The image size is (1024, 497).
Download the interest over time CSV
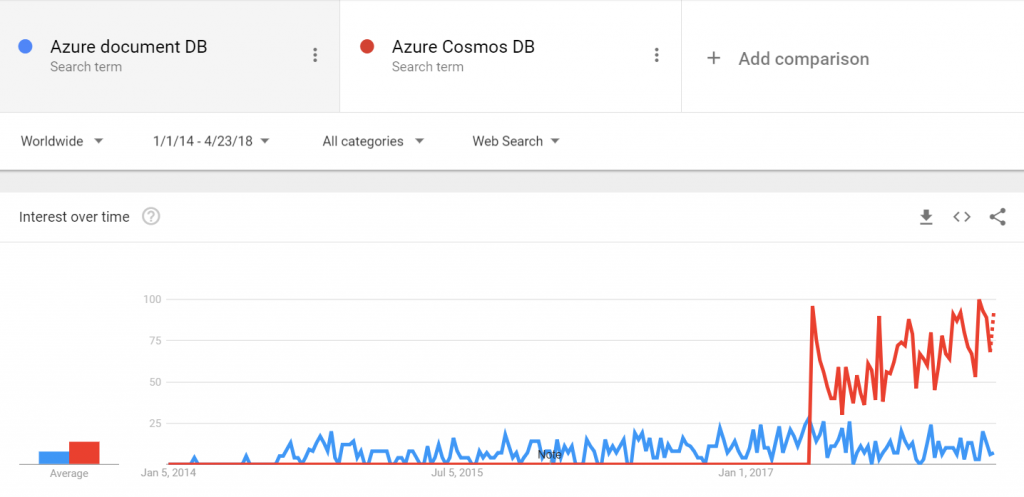coord(926,217)
